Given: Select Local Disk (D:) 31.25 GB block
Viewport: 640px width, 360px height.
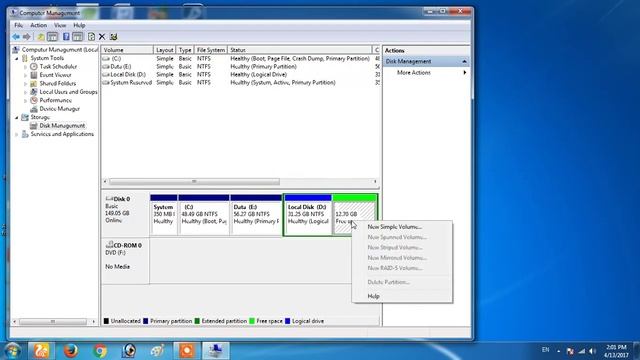Looking at the screenshot, I should (x=308, y=215).
